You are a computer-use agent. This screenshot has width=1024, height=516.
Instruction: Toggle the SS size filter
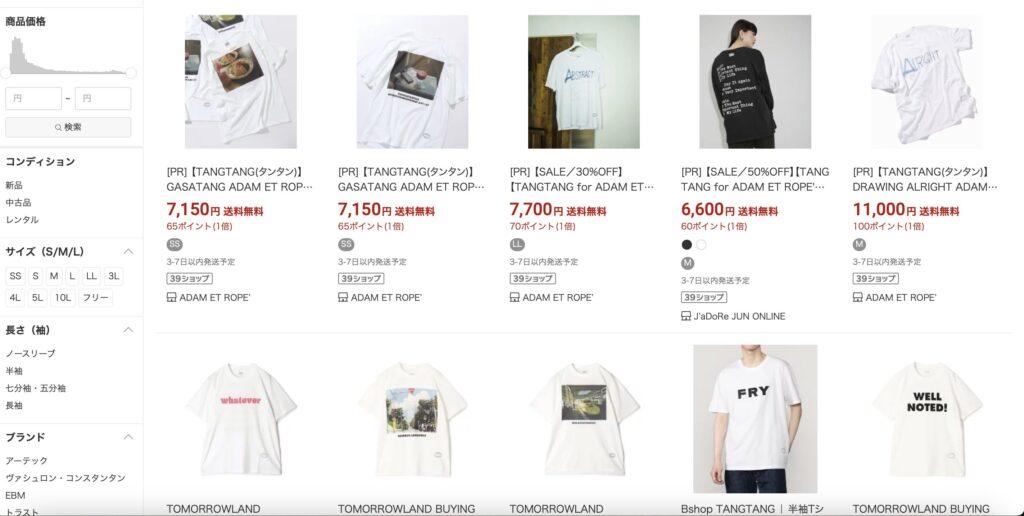pos(15,276)
